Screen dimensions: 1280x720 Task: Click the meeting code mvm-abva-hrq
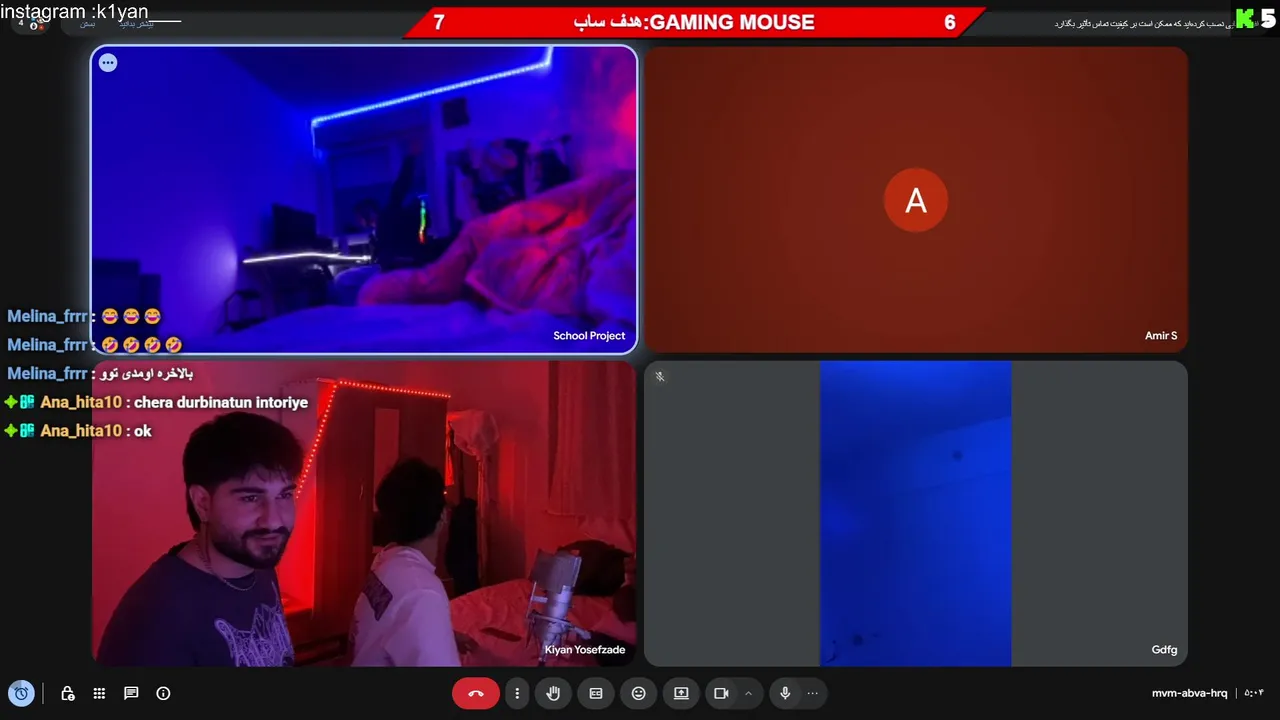(1189, 693)
